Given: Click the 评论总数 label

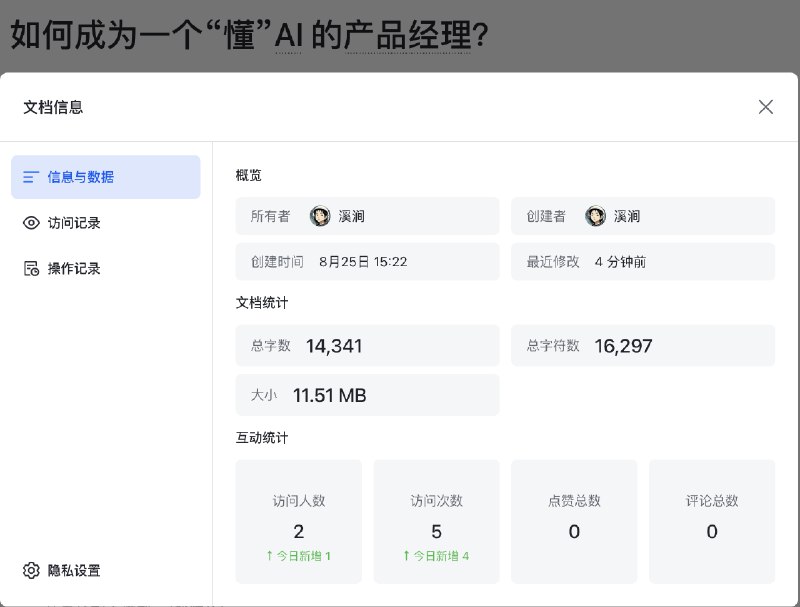Looking at the screenshot, I should click(712, 501).
